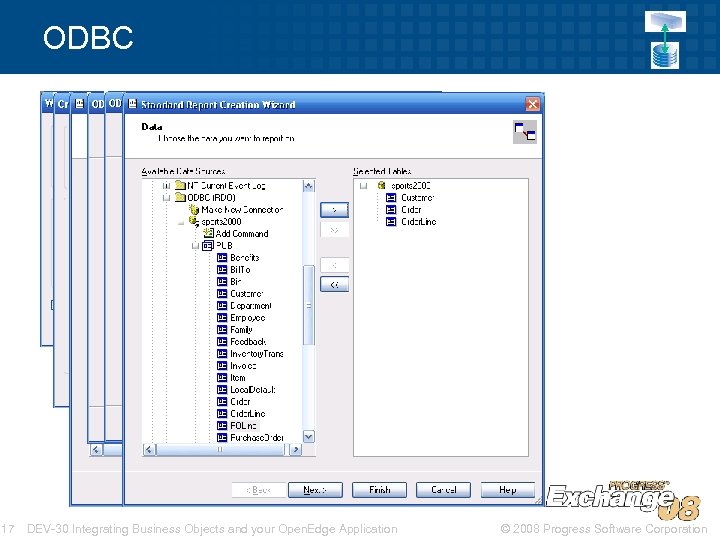The width and height of the screenshot is (720, 540).
Task: Click the Add Command icon
Action: coord(208,233)
